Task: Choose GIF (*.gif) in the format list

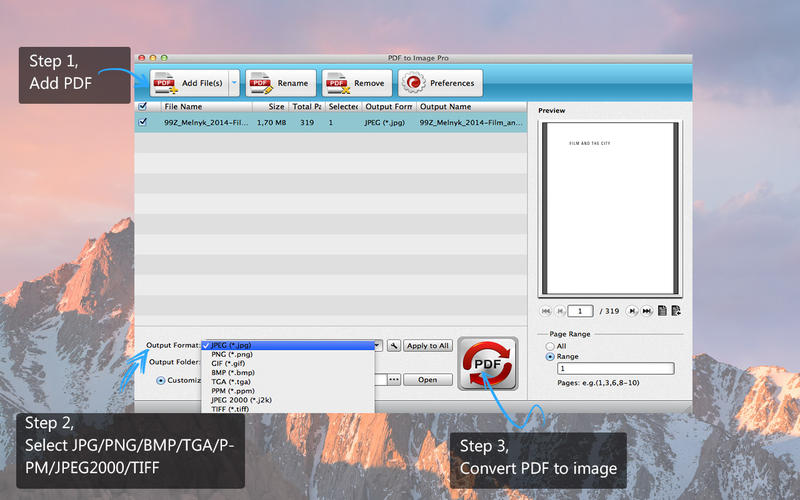Action: (288, 363)
